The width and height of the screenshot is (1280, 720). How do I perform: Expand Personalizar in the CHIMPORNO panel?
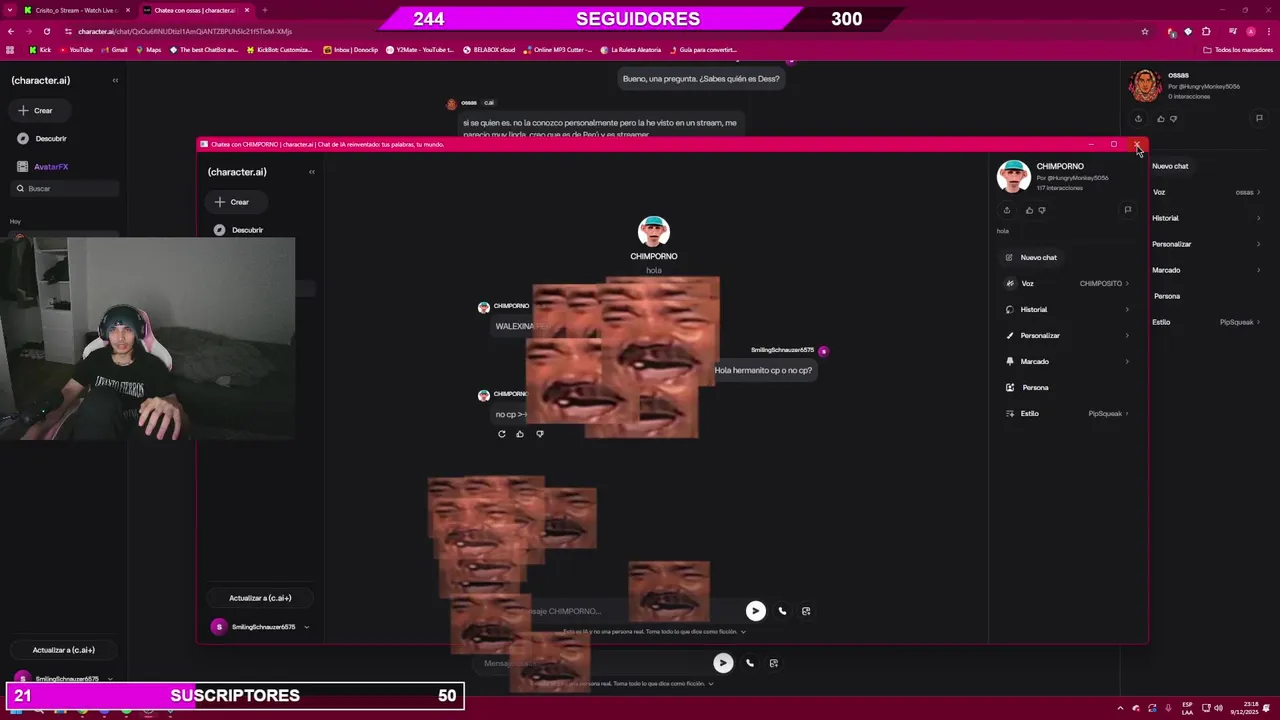tap(1066, 335)
